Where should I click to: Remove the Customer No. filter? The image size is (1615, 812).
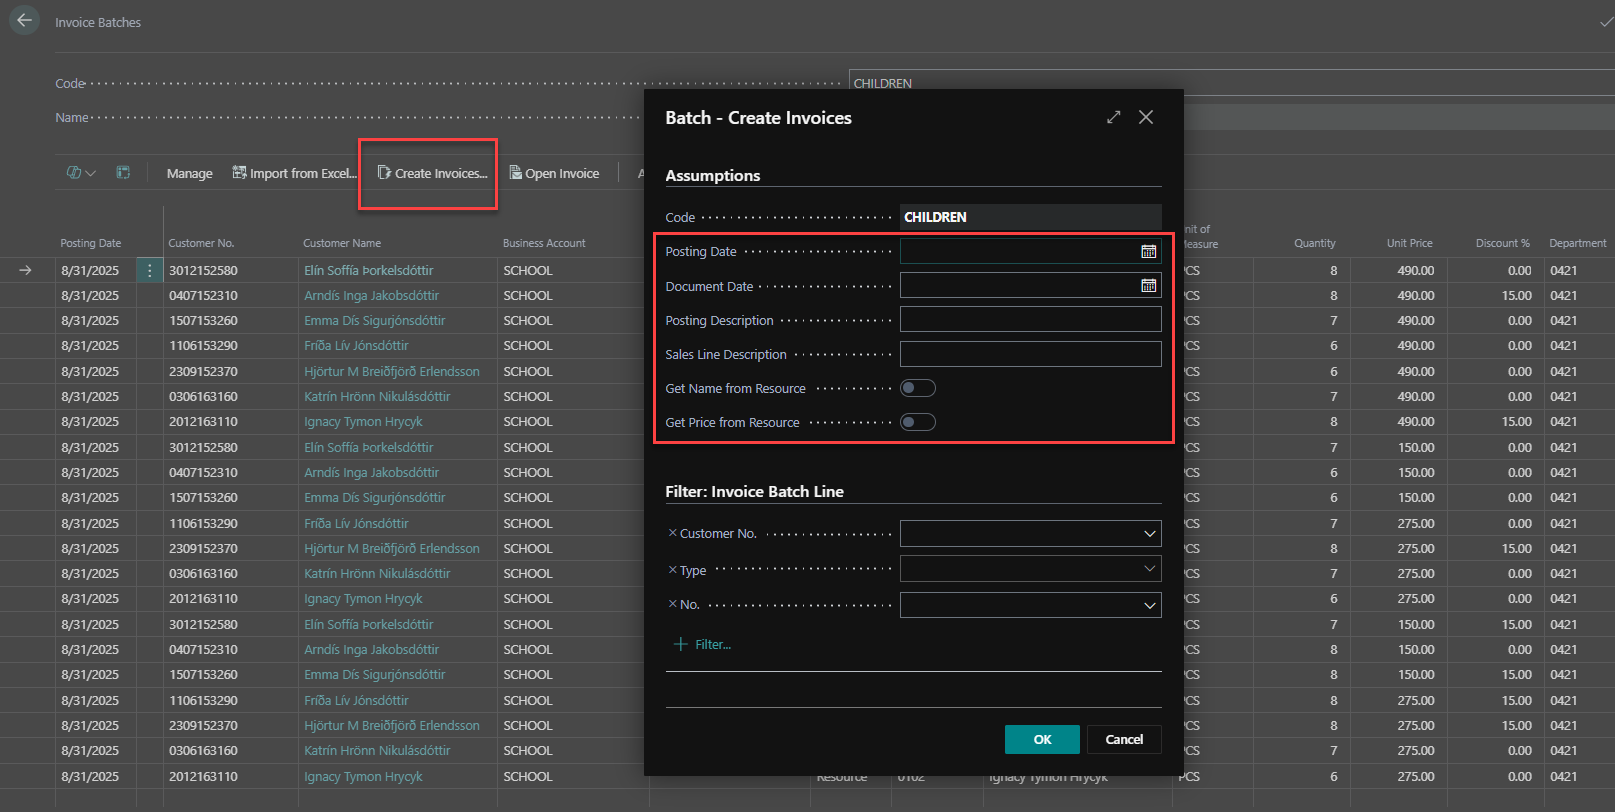[x=672, y=533]
